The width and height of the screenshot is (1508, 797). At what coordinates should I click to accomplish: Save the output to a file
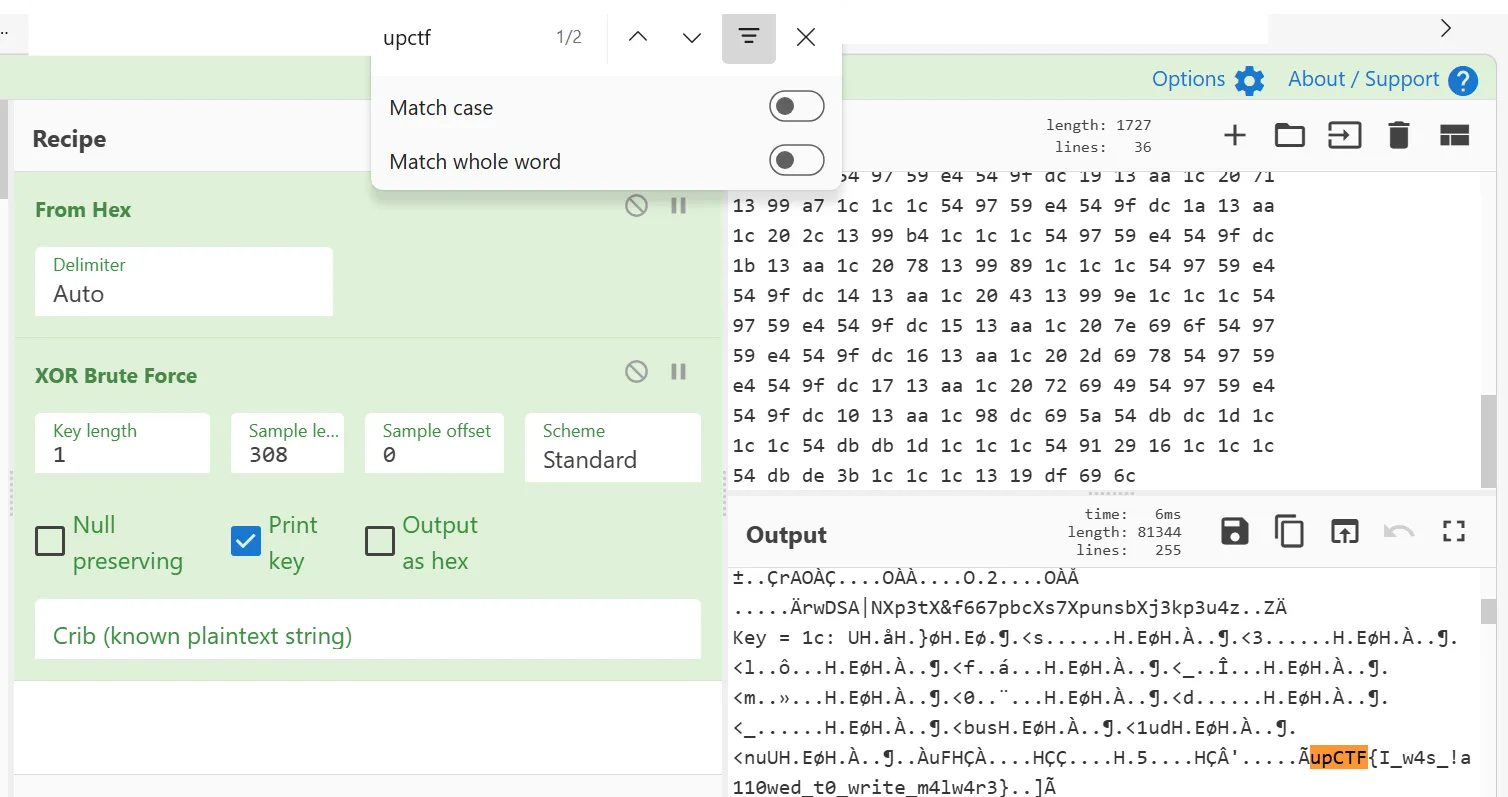click(x=1234, y=531)
